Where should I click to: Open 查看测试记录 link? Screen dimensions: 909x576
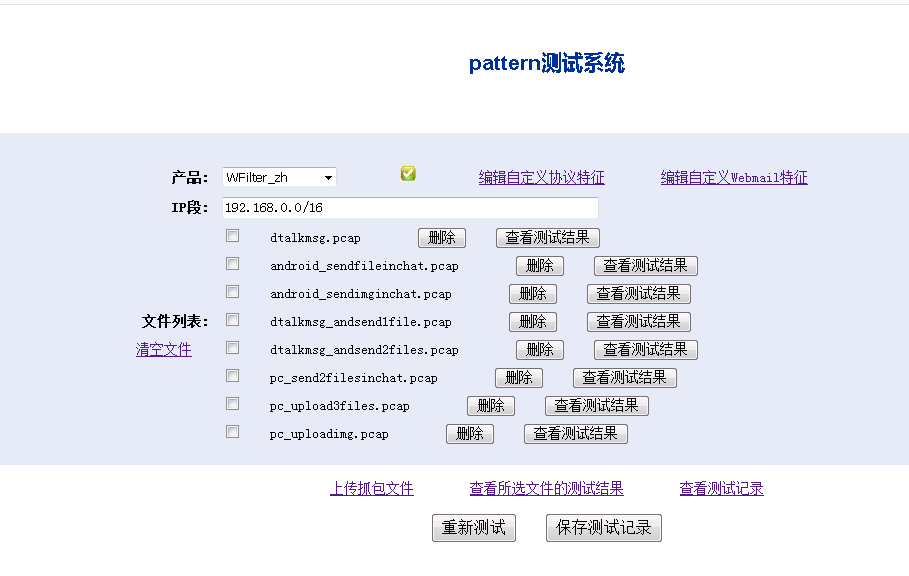[x=721, y=489]
